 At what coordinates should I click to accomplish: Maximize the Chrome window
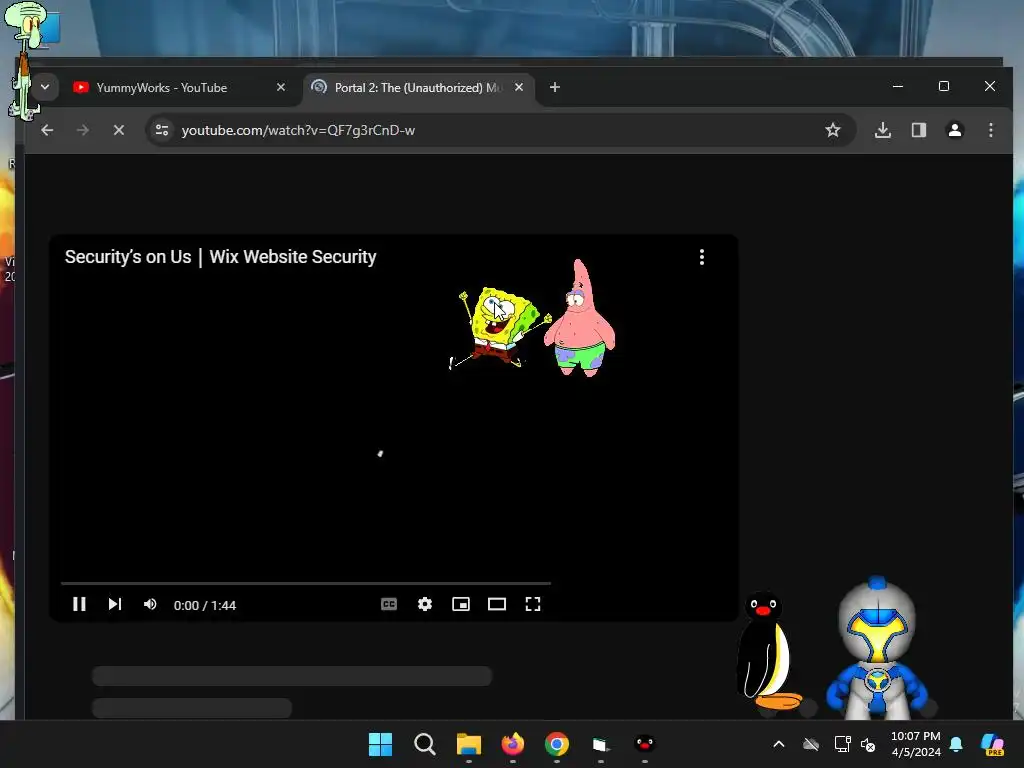pos(944,86)
